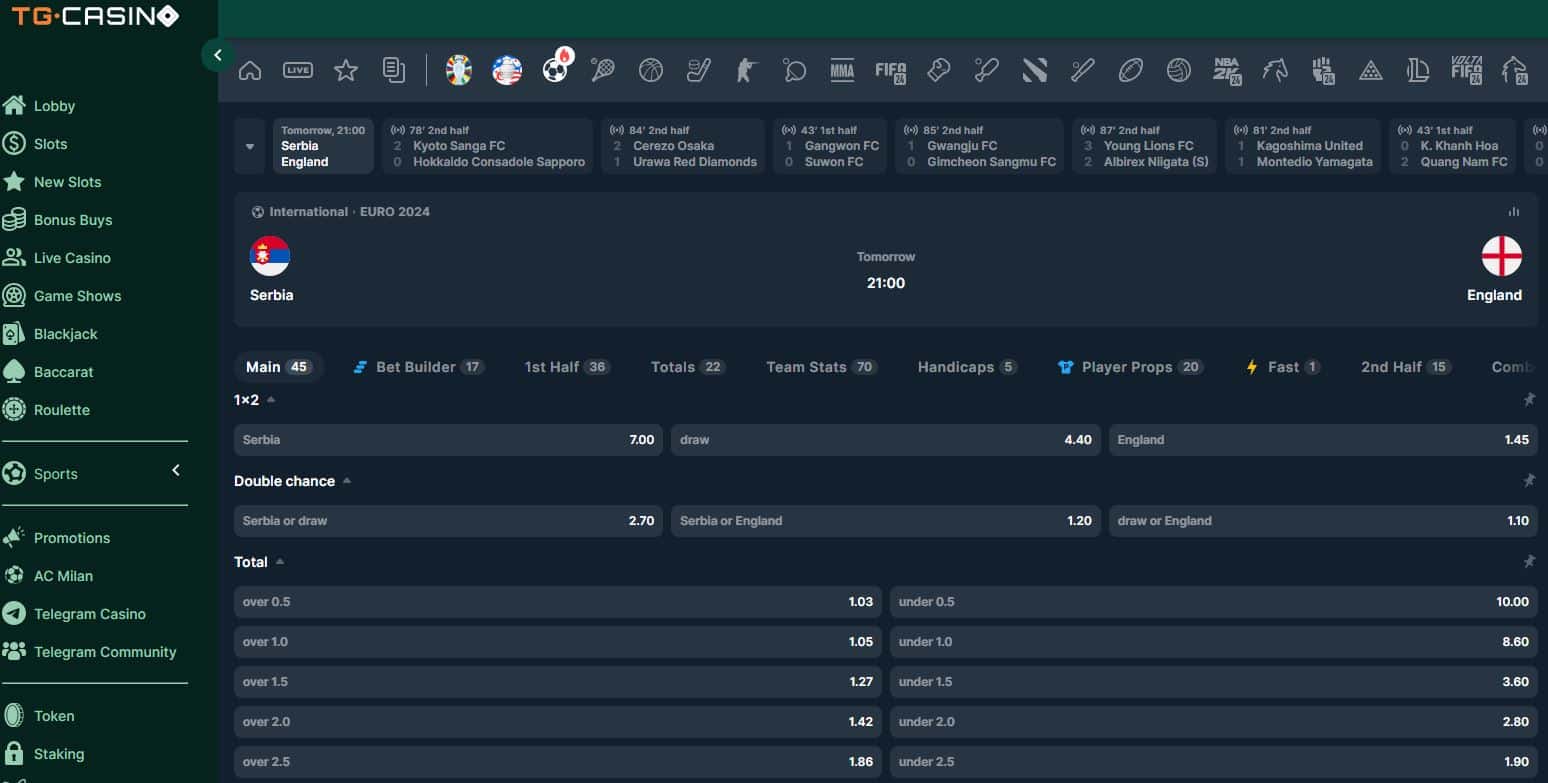Click the TG·Casino logo
The height and width of the screenshot is (783, 1548).
coord(96,16)
